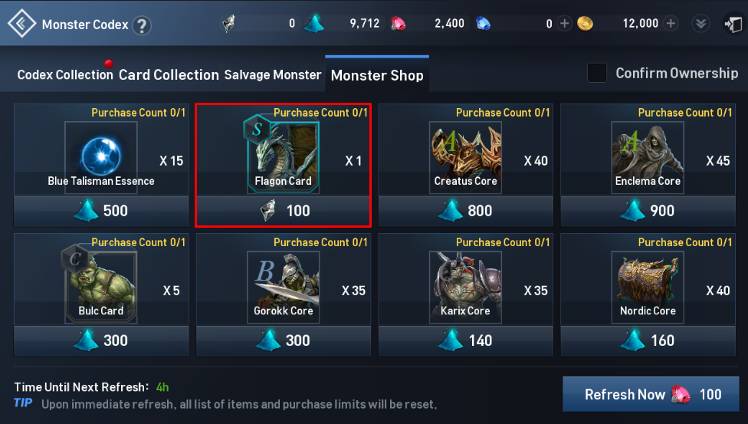
Task: Select the Flagon Card thumbnail
Action: coord(283,157)
